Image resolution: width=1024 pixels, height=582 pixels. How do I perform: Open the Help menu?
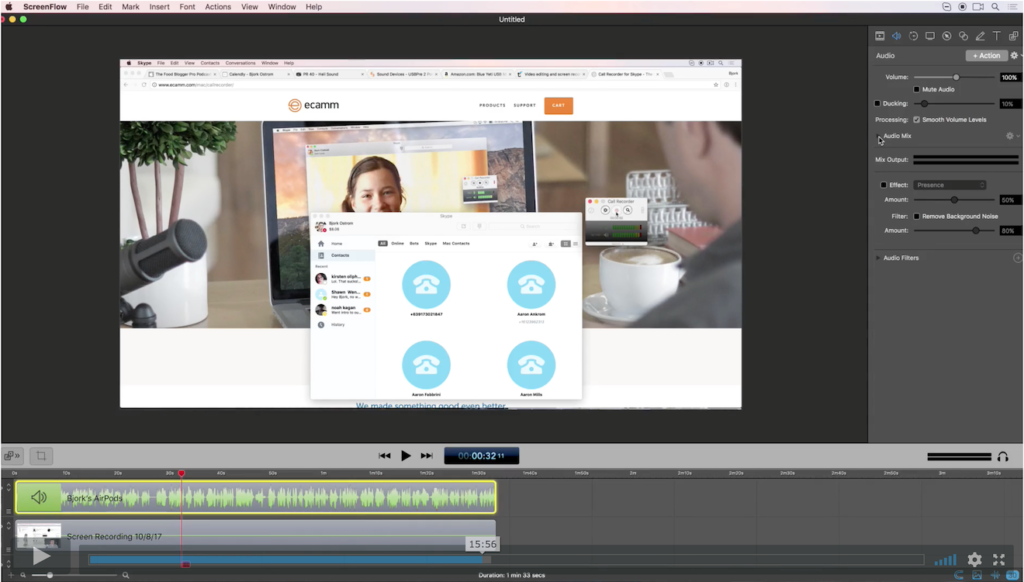(x=314, y=7)
